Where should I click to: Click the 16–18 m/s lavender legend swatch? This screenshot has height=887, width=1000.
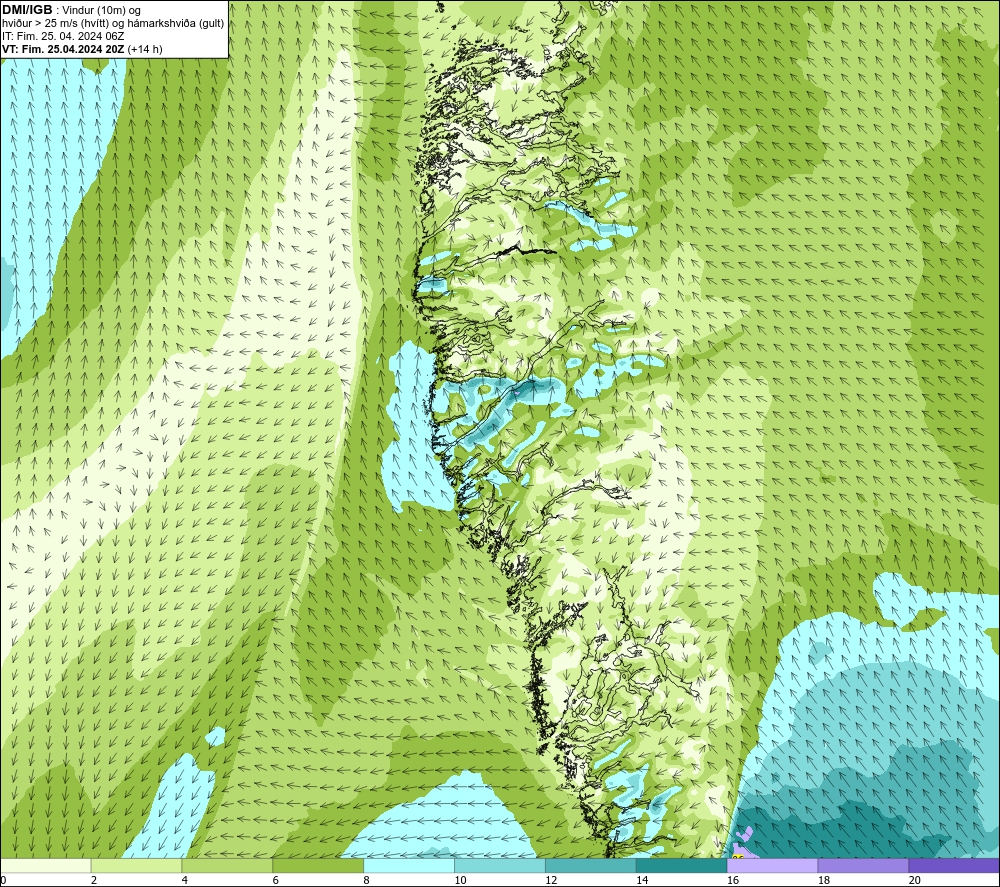(x=772, y=865)
